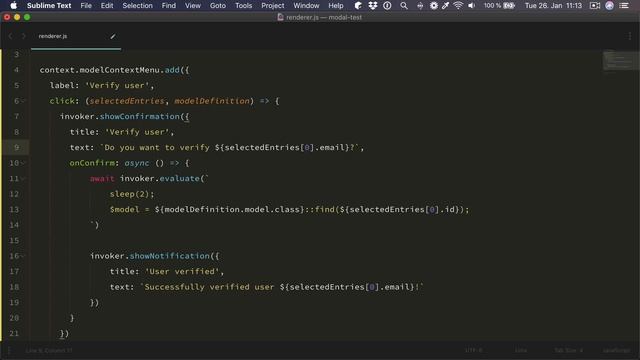Click the circled 1Password-style menu bar icon
The image size is (640, 360).
[387, 6]
